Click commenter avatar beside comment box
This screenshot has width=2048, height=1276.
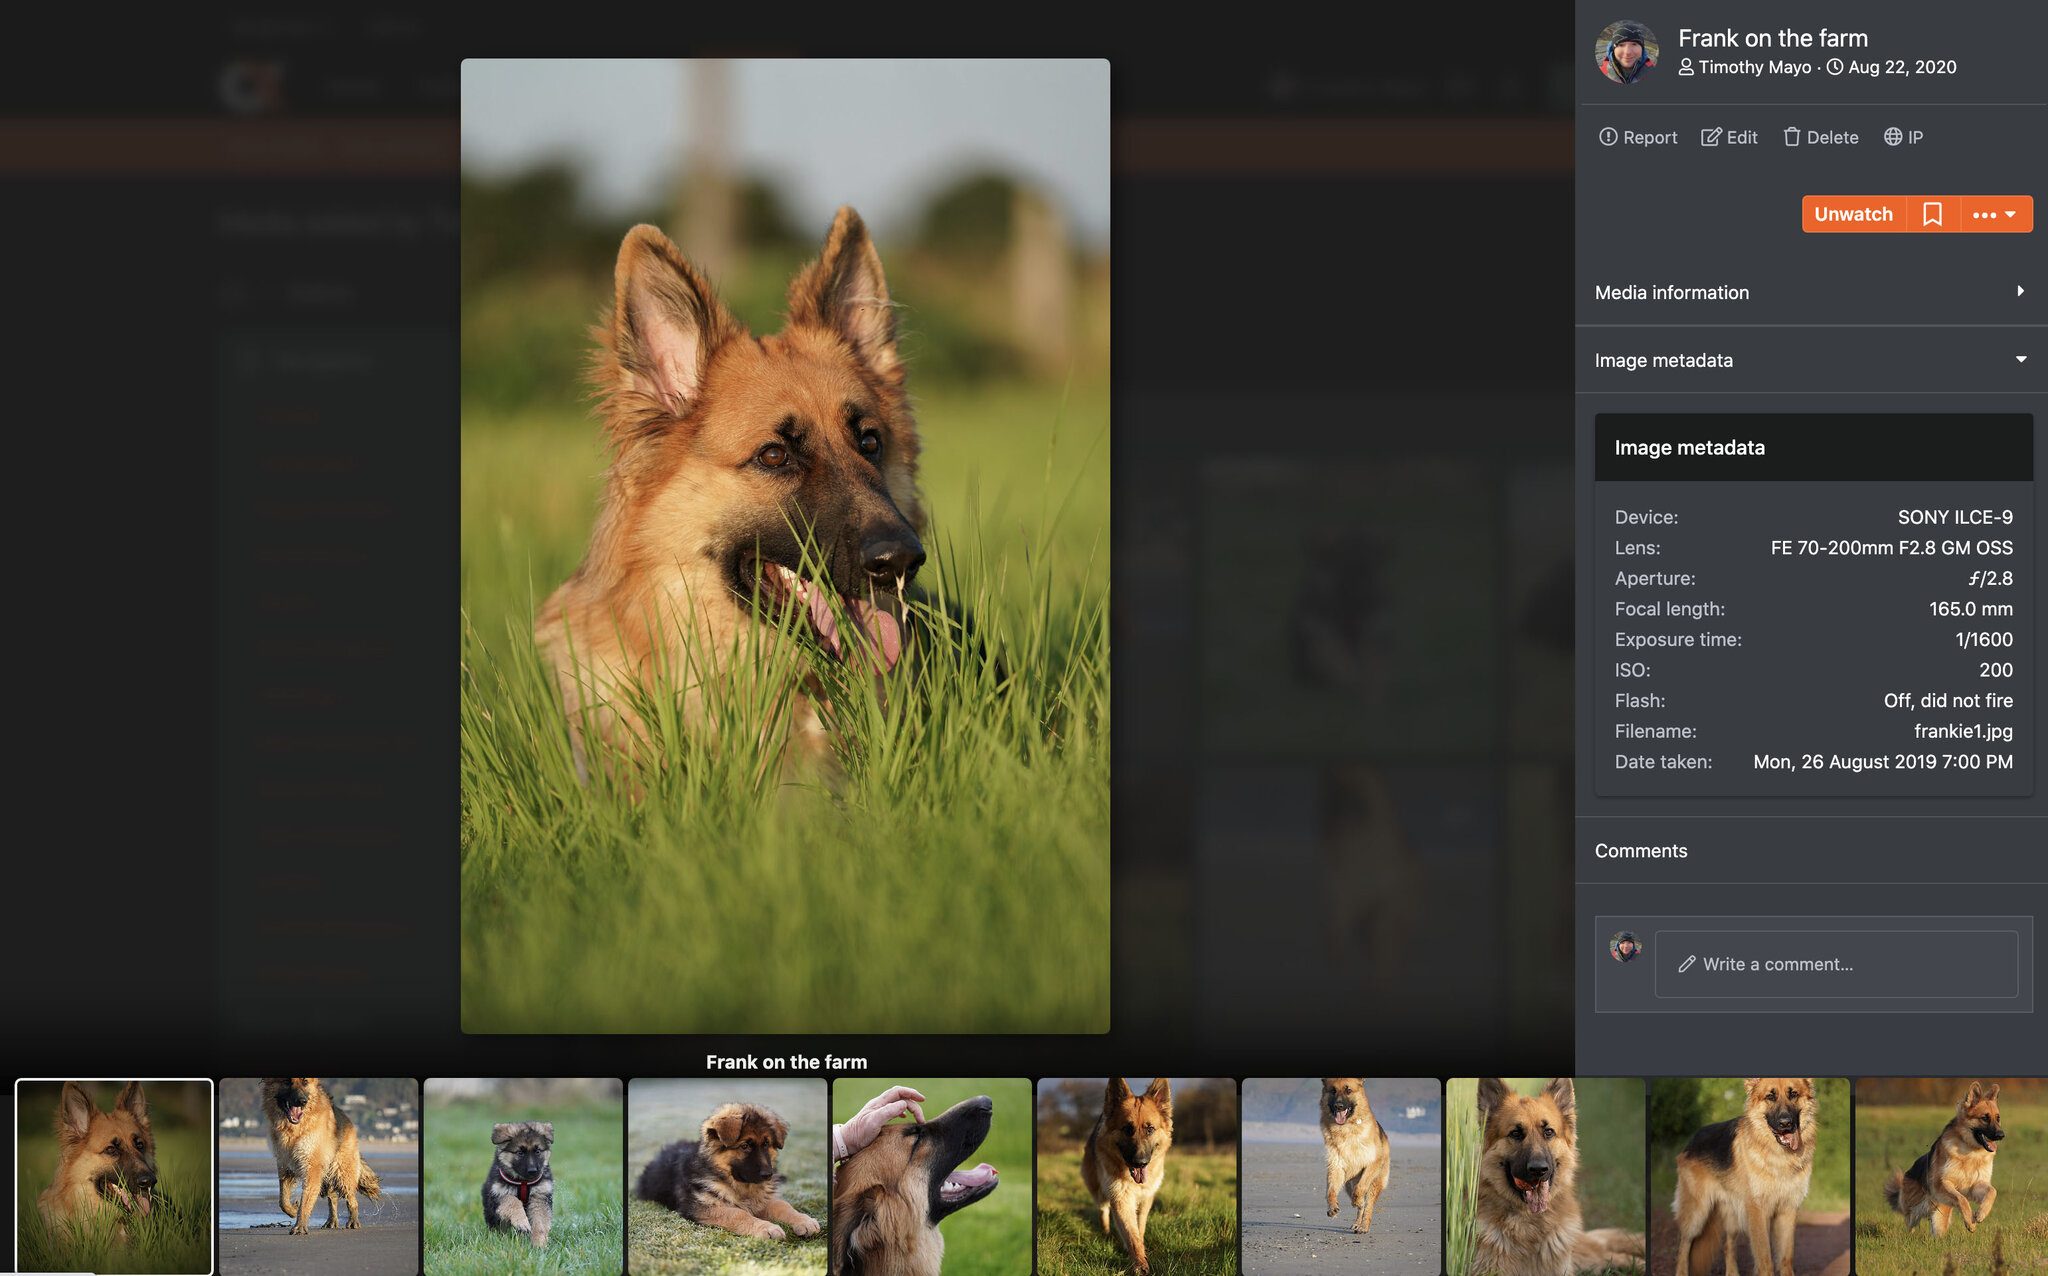[1625, 946]
